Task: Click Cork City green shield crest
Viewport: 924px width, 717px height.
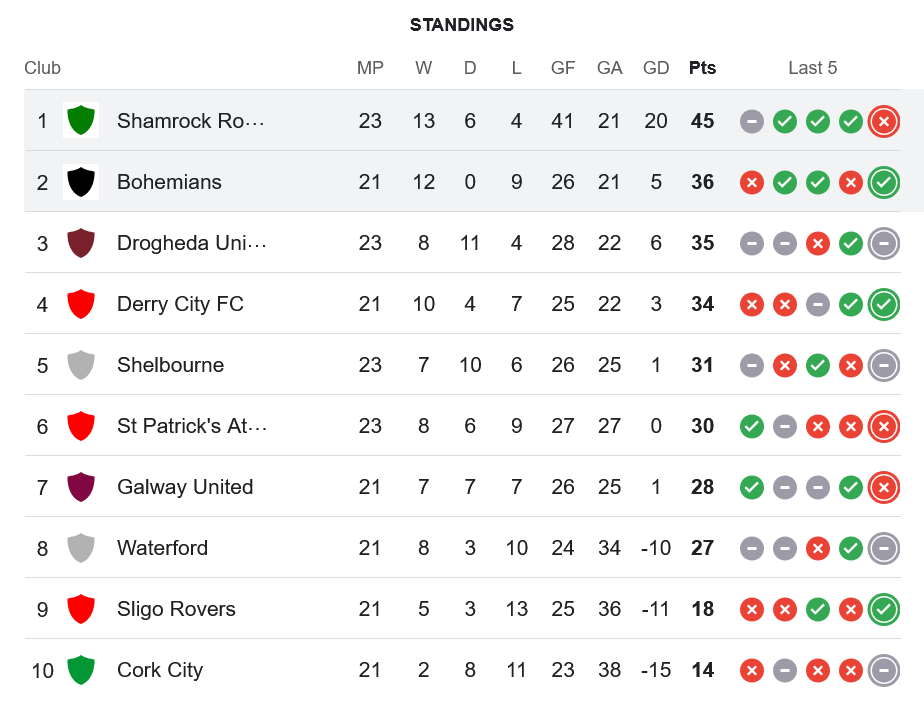Action: 81,670
